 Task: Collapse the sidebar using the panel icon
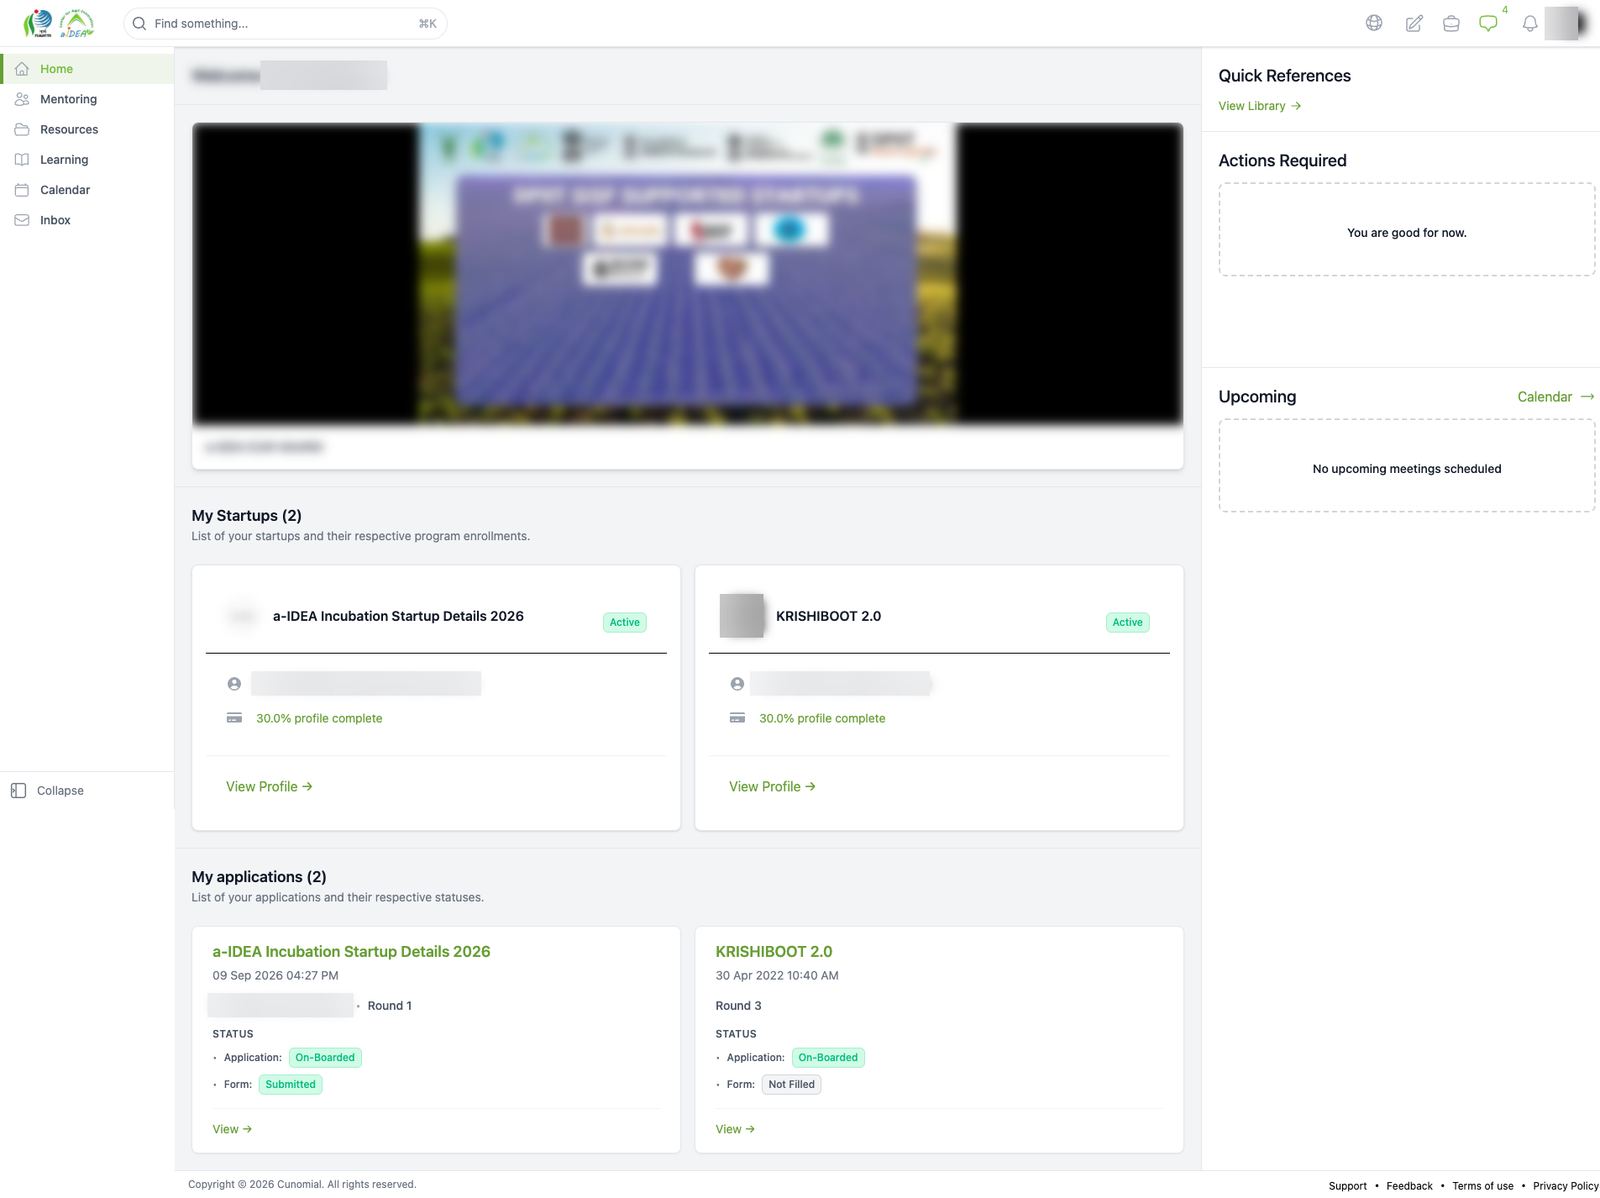[x=18, y=790]
